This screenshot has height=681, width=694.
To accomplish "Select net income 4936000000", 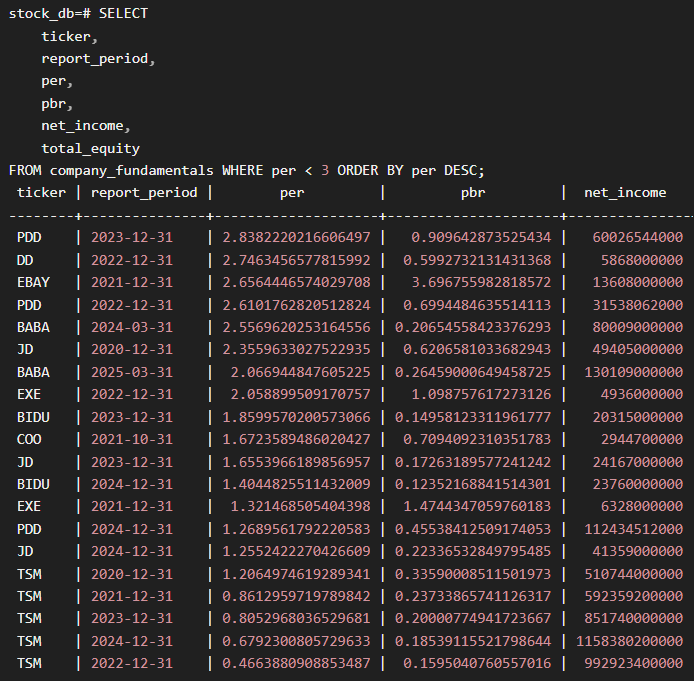I will click(x=642, y=394).
